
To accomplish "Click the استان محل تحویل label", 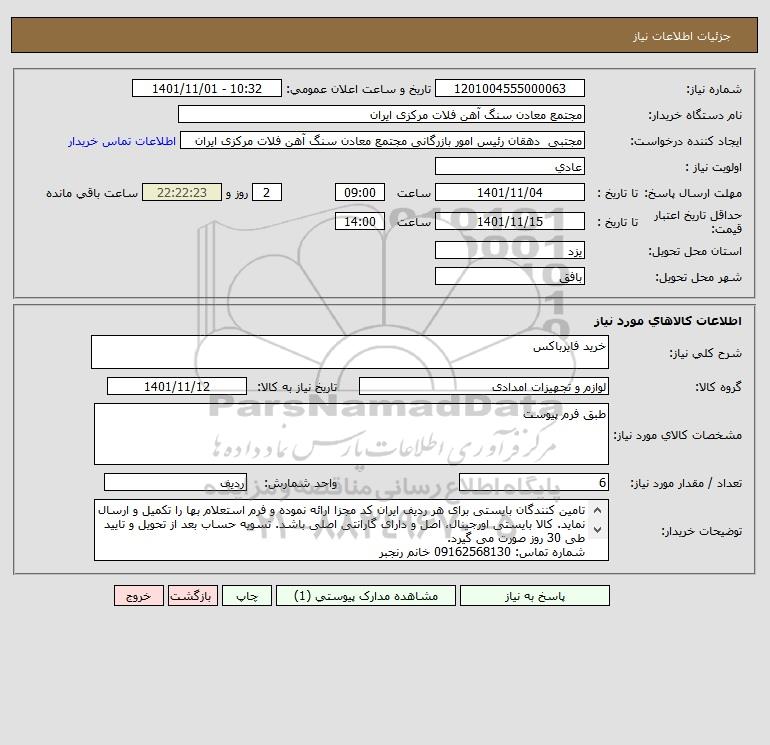I will pos(695,251).
